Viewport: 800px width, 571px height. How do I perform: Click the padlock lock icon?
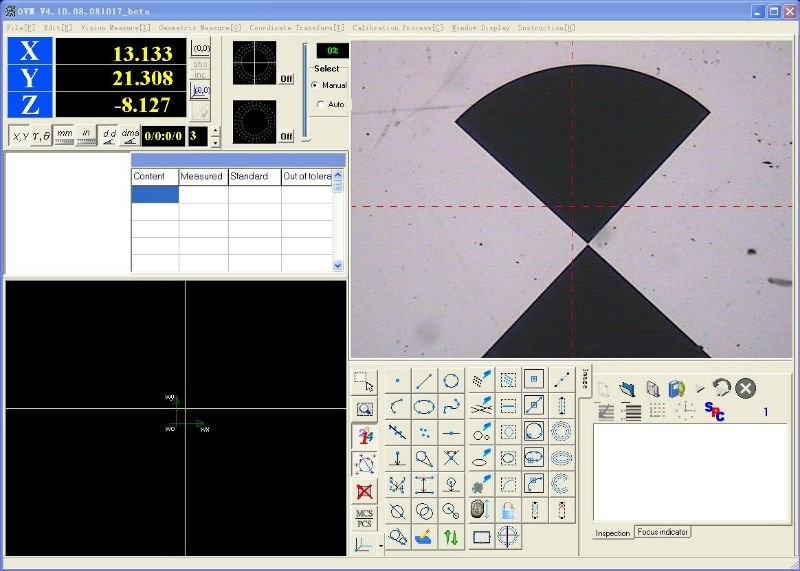click(x=508, y=511)
